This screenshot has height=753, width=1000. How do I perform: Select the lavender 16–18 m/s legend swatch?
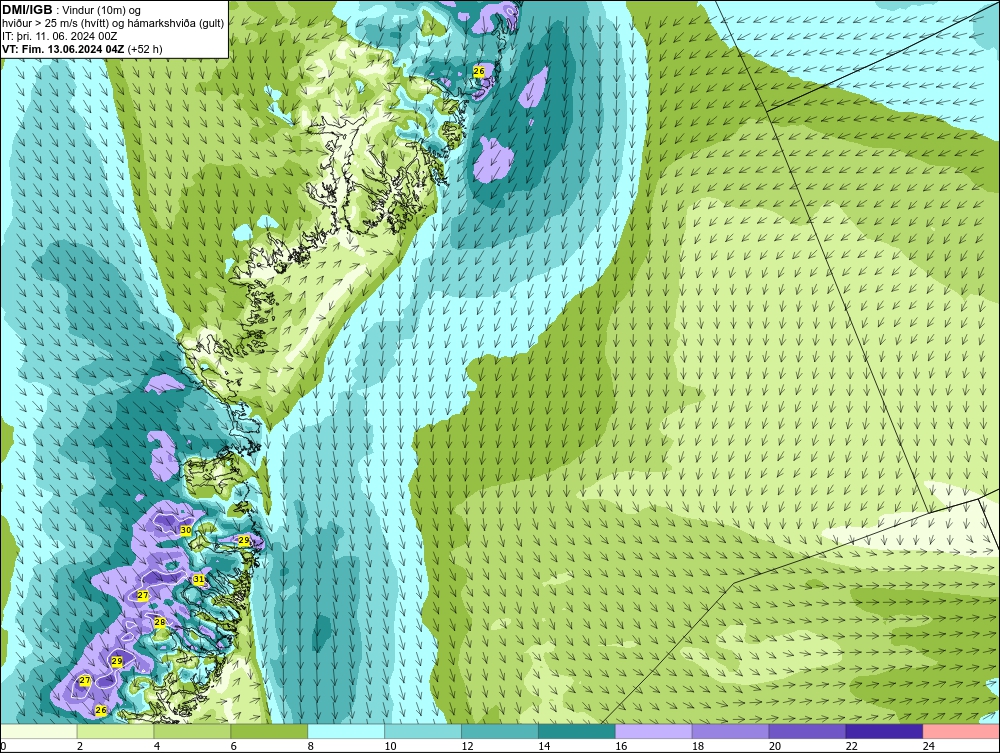653,731
